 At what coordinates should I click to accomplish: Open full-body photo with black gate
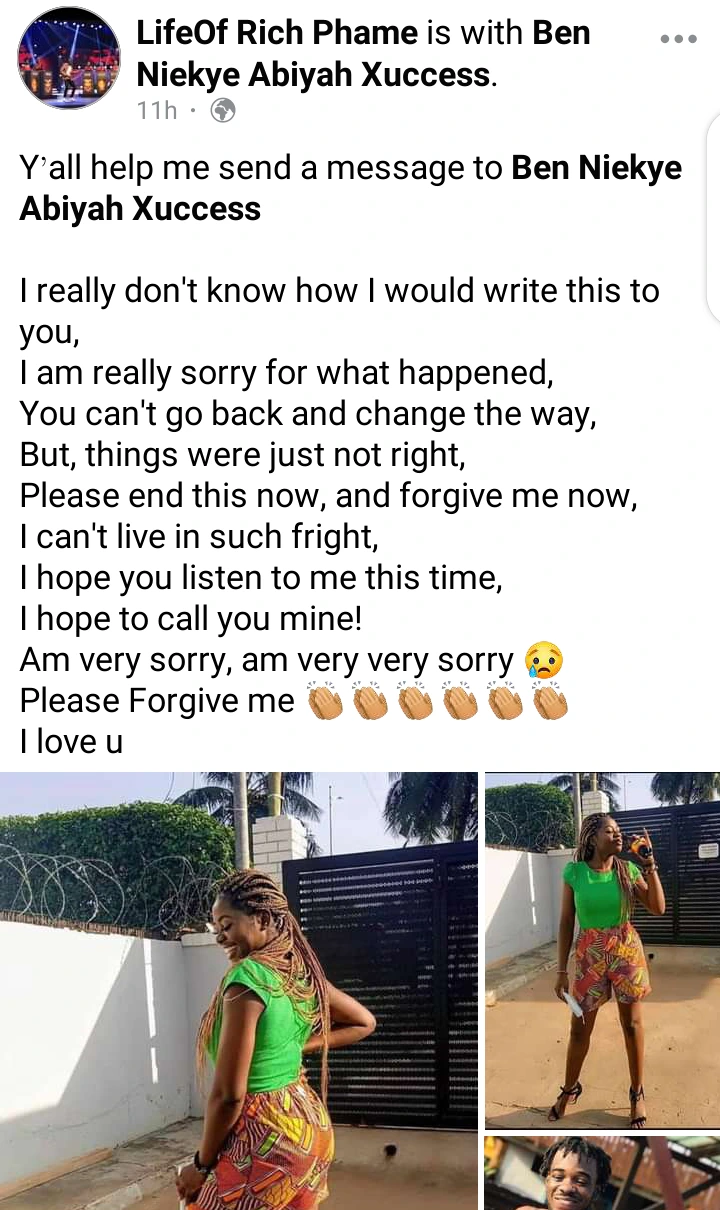point(602,950)
